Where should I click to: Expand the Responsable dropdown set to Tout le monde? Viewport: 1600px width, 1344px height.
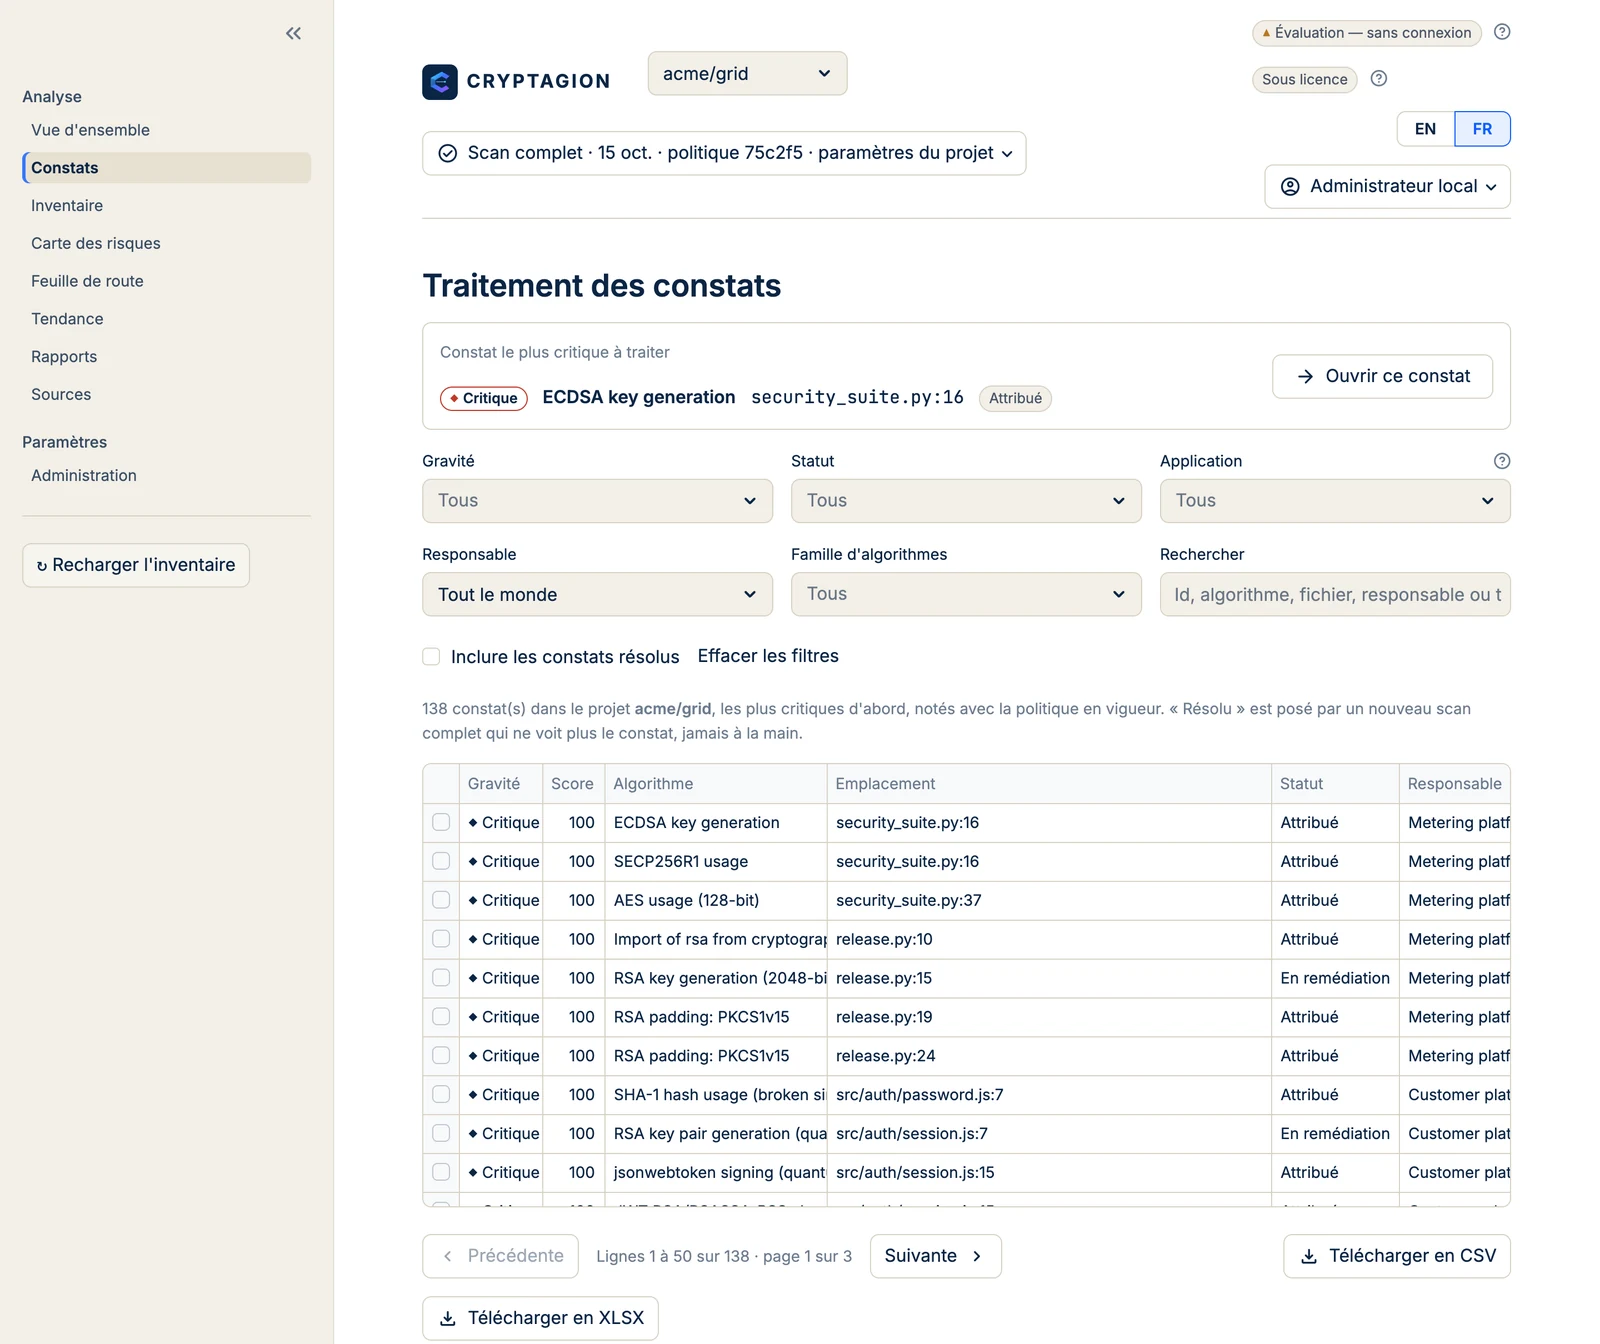[597, 595]
